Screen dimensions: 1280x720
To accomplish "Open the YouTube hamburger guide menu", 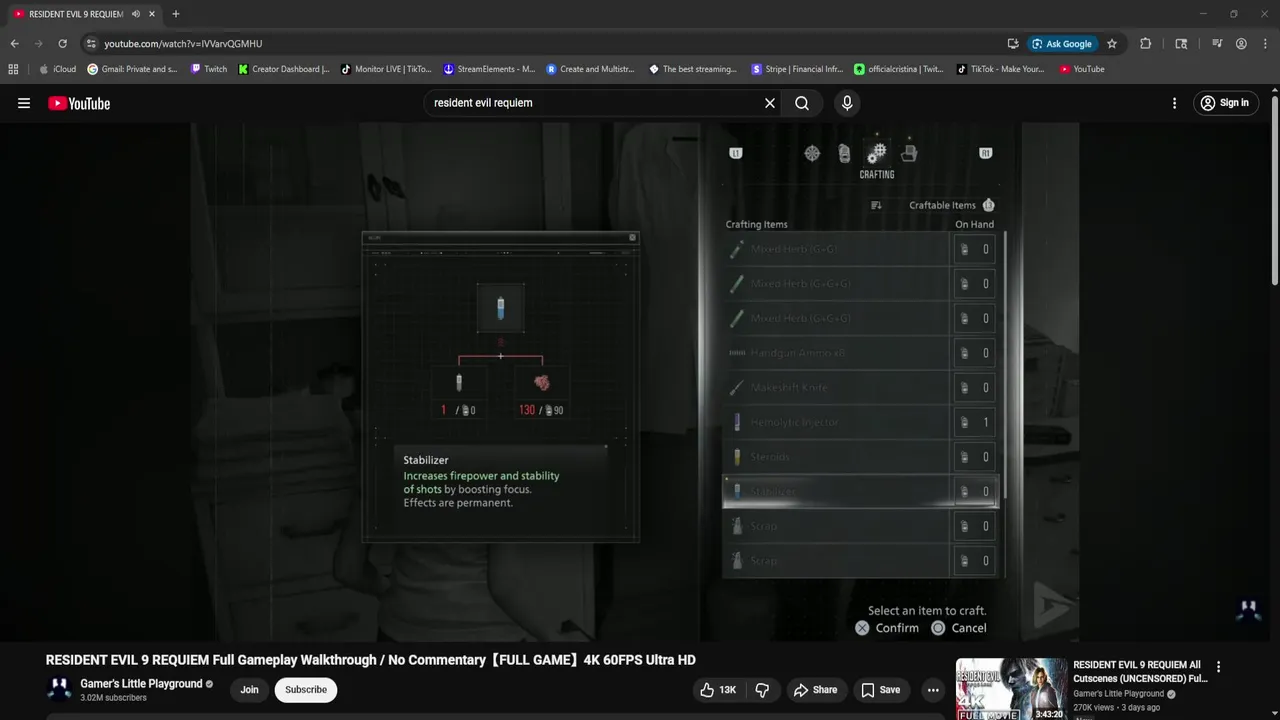I will click(24, 103).
